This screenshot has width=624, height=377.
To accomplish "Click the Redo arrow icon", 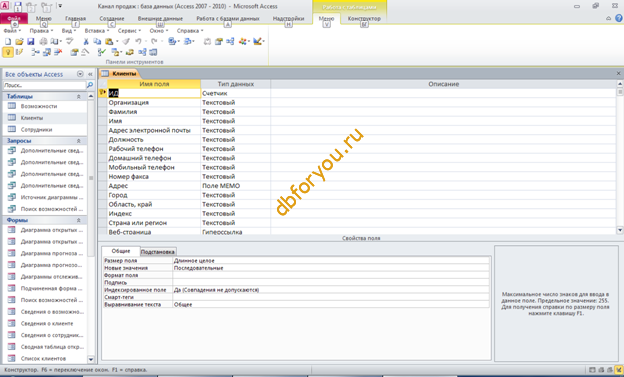I will coord(154,41).
